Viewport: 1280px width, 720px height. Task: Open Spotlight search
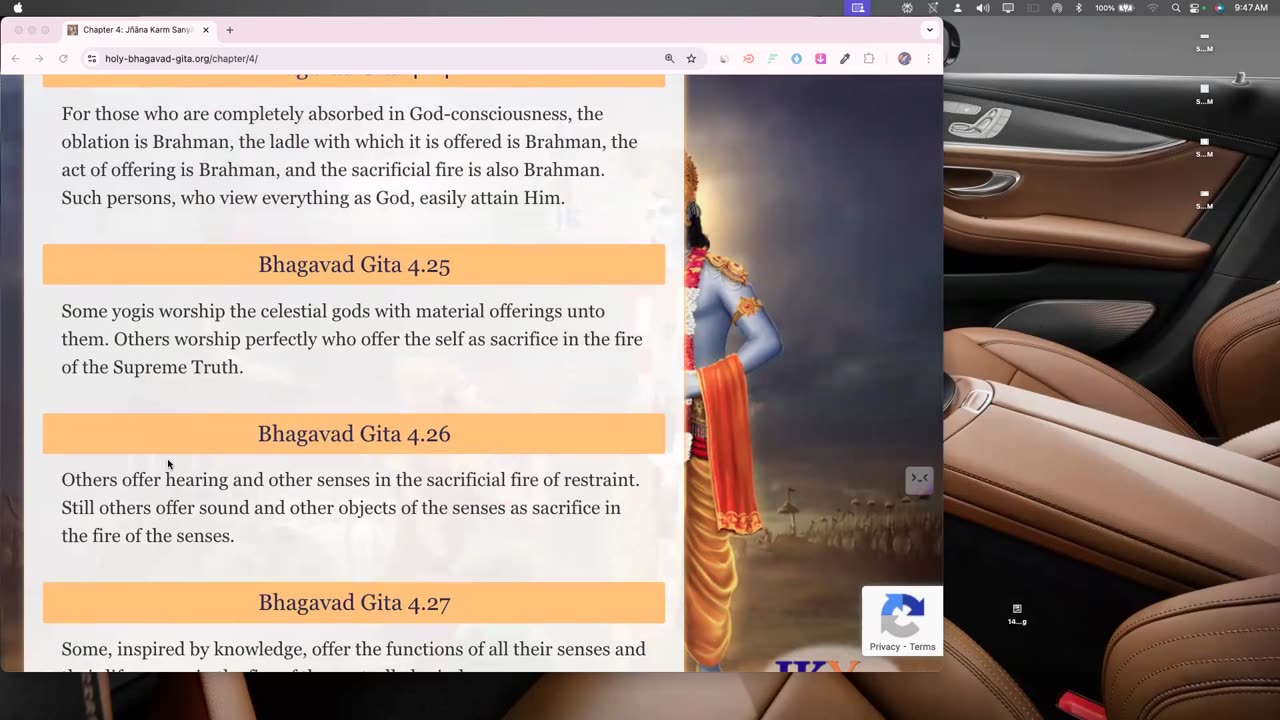1176,8
